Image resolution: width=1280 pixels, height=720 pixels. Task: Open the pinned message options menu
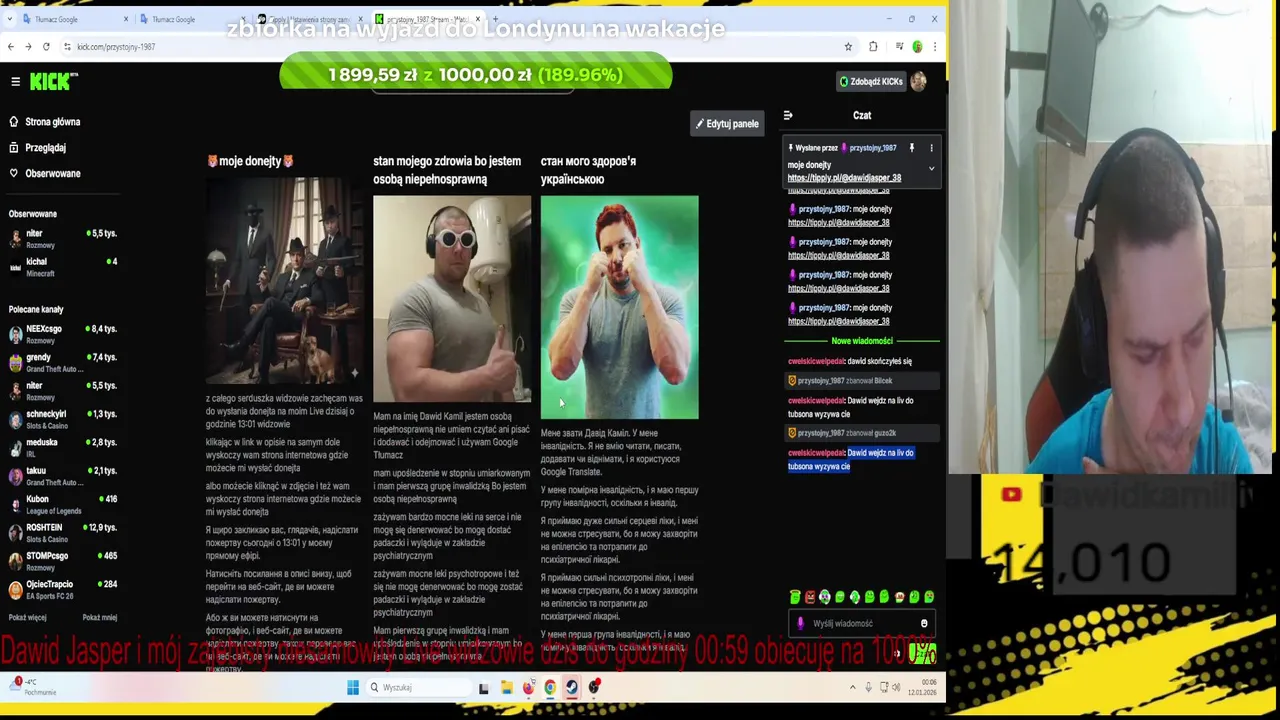coord(931,148)
